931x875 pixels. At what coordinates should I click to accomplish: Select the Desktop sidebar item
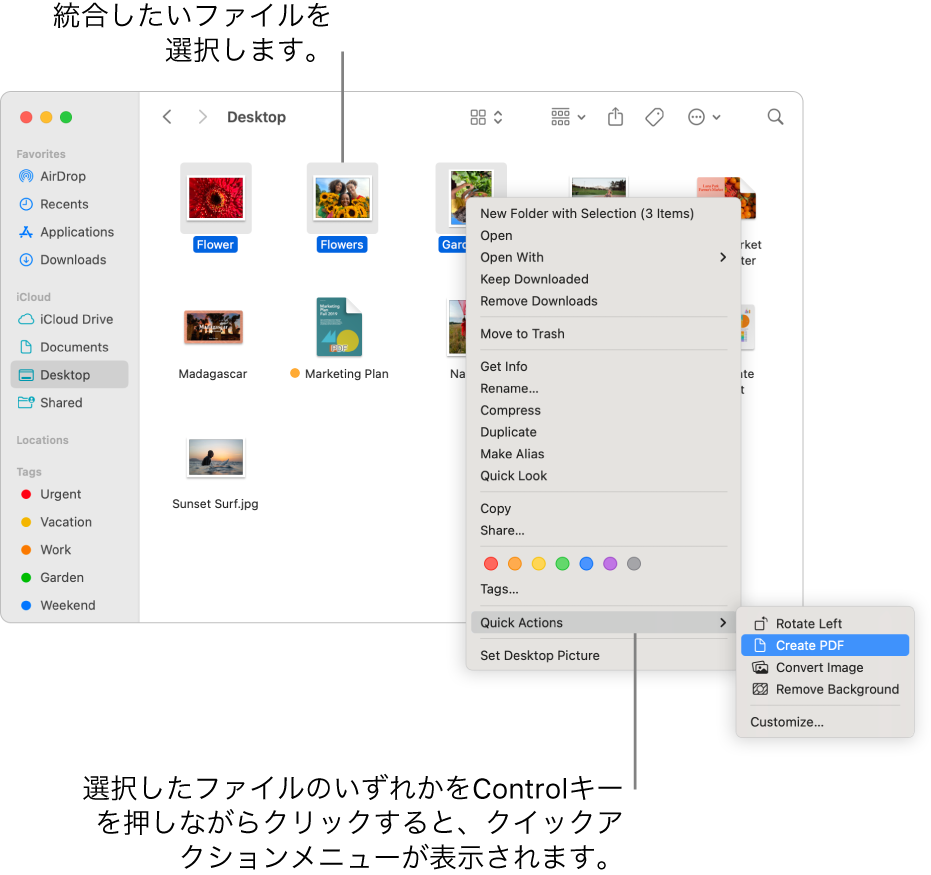(x=69, y=375)
